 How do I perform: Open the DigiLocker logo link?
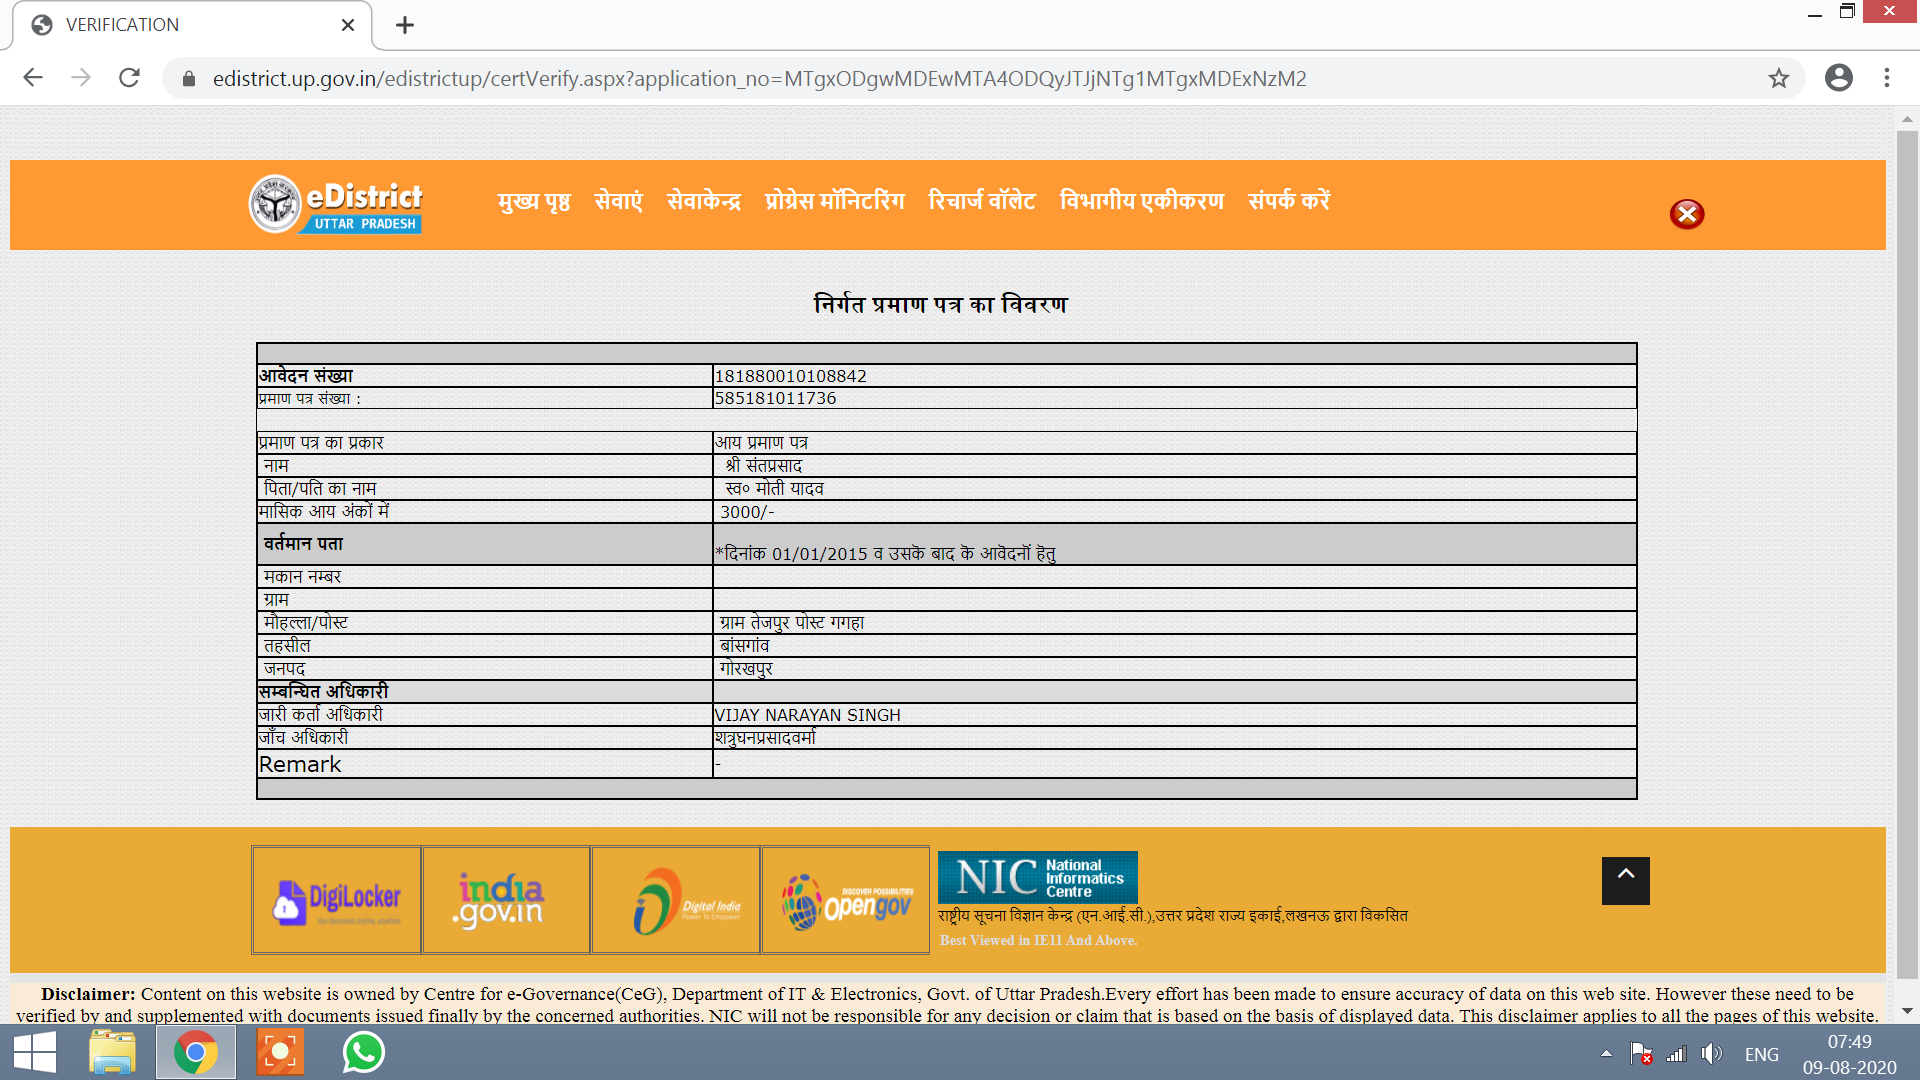tap(337, 900)
